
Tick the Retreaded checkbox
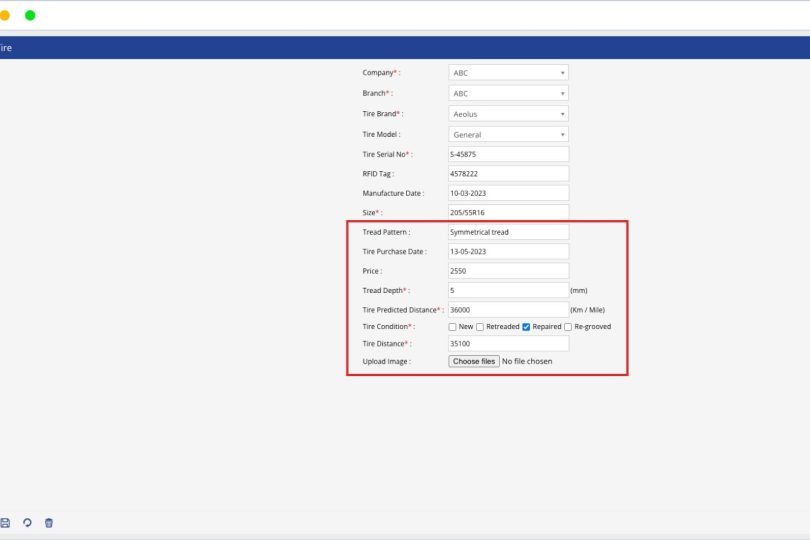coord(480,327)
